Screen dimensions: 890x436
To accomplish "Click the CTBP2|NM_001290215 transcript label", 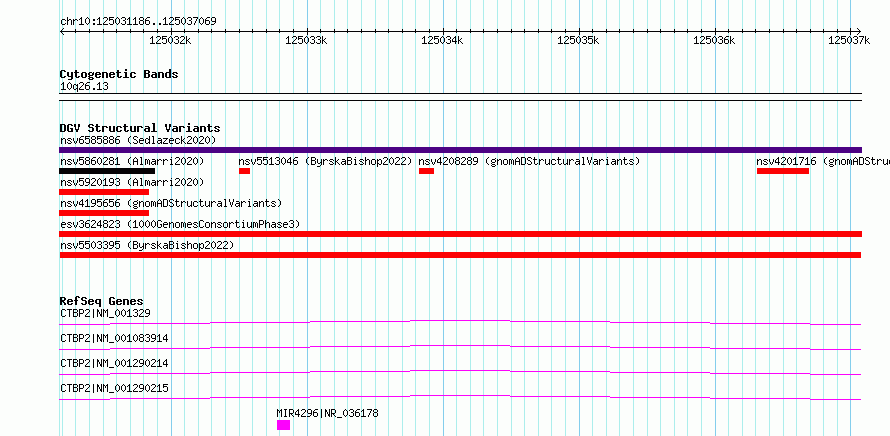I will tap(114, 388).
